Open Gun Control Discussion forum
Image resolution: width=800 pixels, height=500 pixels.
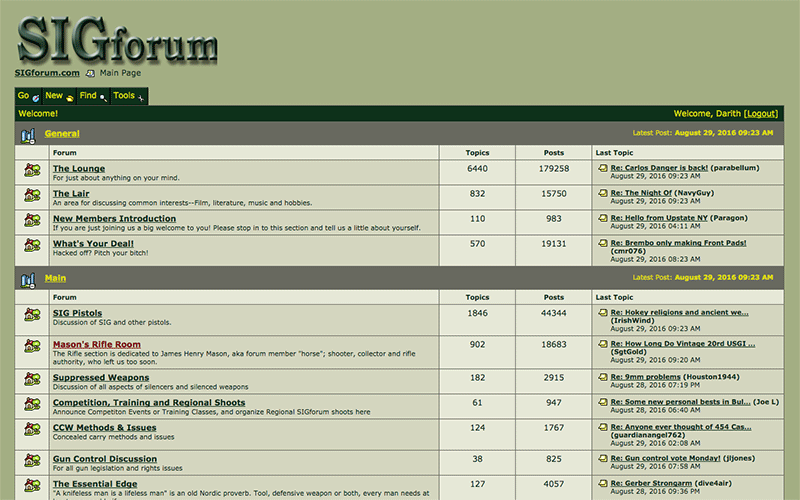tap(105, 459)
